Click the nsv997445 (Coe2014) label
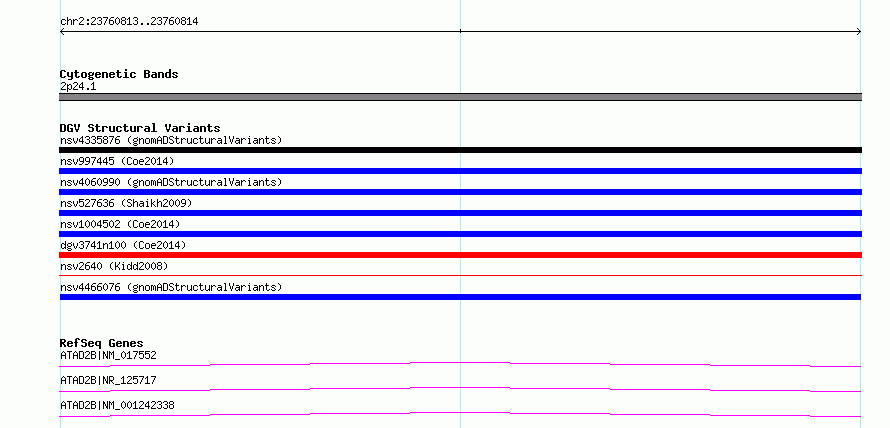 pyautogui.click(x=117, y=161)
